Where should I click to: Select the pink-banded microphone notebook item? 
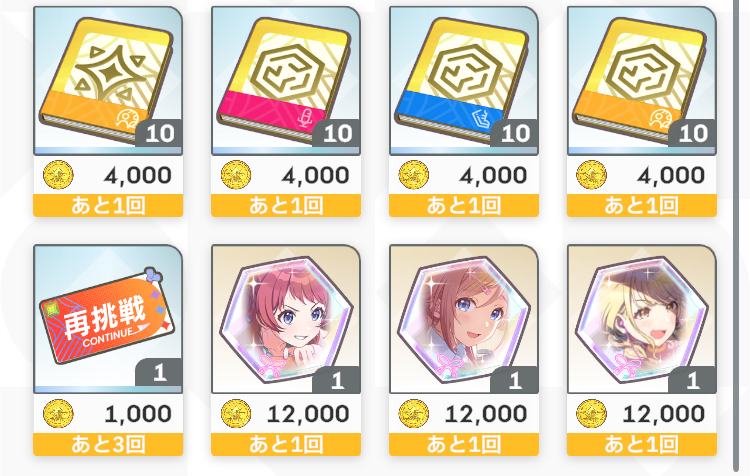pos(286,81)
